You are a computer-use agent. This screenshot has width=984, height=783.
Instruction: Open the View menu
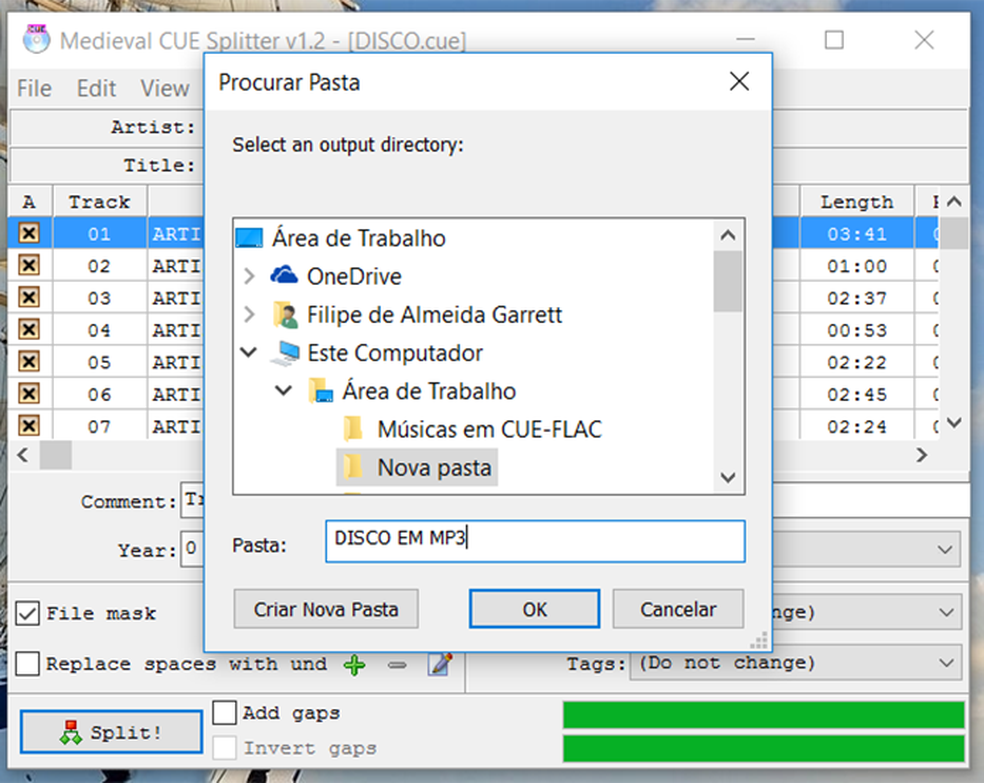click(x=164, y=88)
